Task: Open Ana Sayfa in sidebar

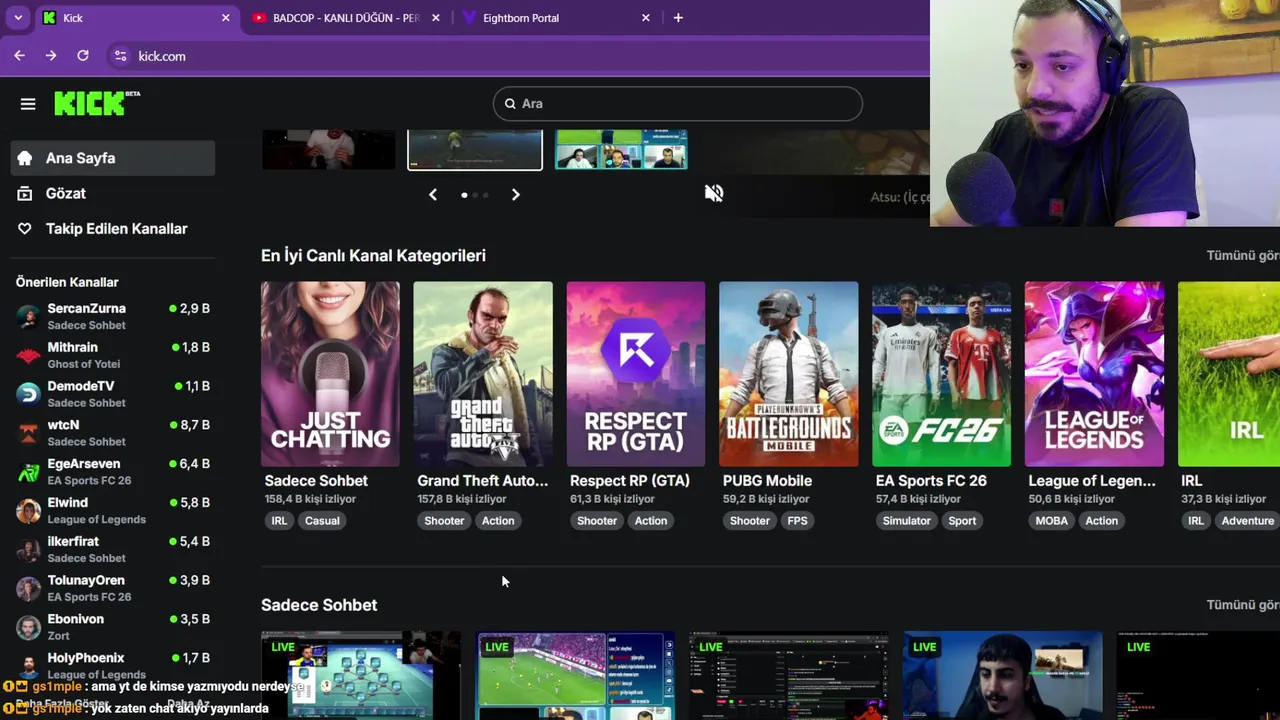Action: 113,158
